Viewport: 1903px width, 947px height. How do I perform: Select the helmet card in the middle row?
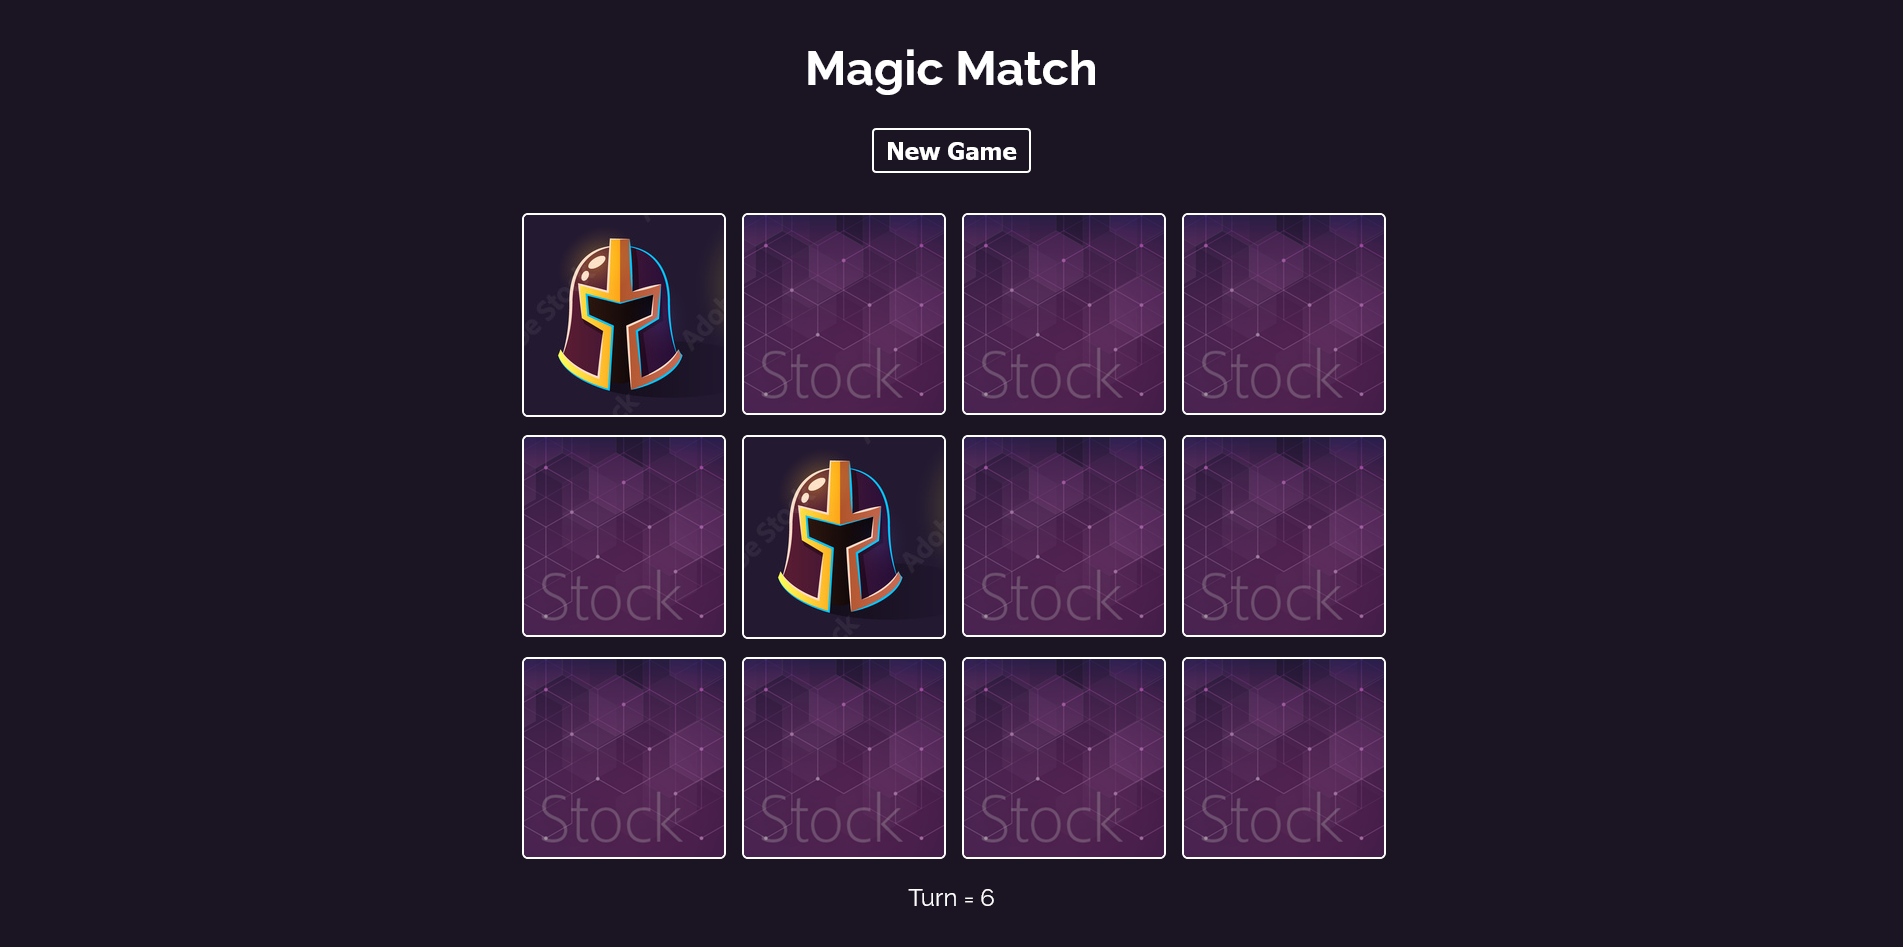pyautogui.click(x=844, y=537)
